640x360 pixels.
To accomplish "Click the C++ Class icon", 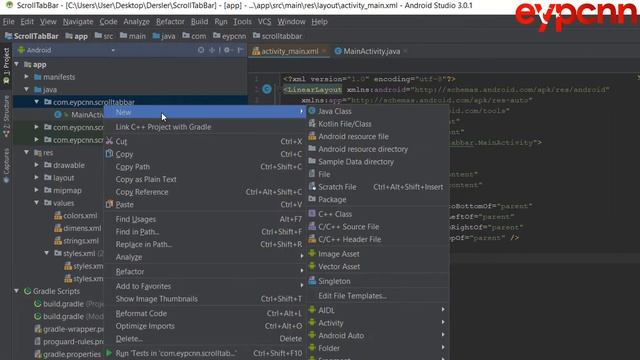I will [312, 213].
